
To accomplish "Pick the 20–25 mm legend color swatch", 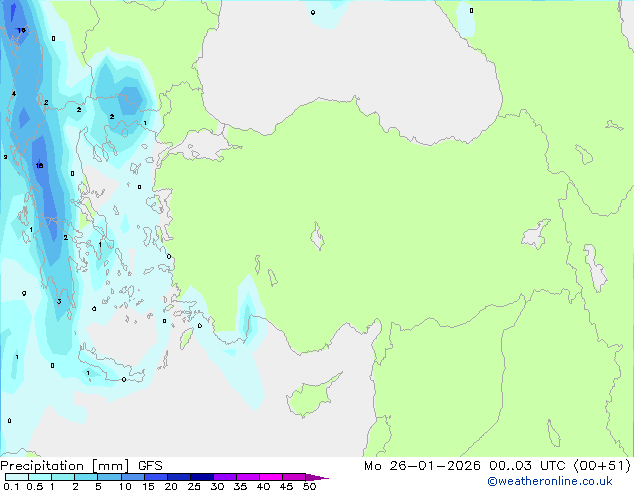I will click(x=179, y=477).
